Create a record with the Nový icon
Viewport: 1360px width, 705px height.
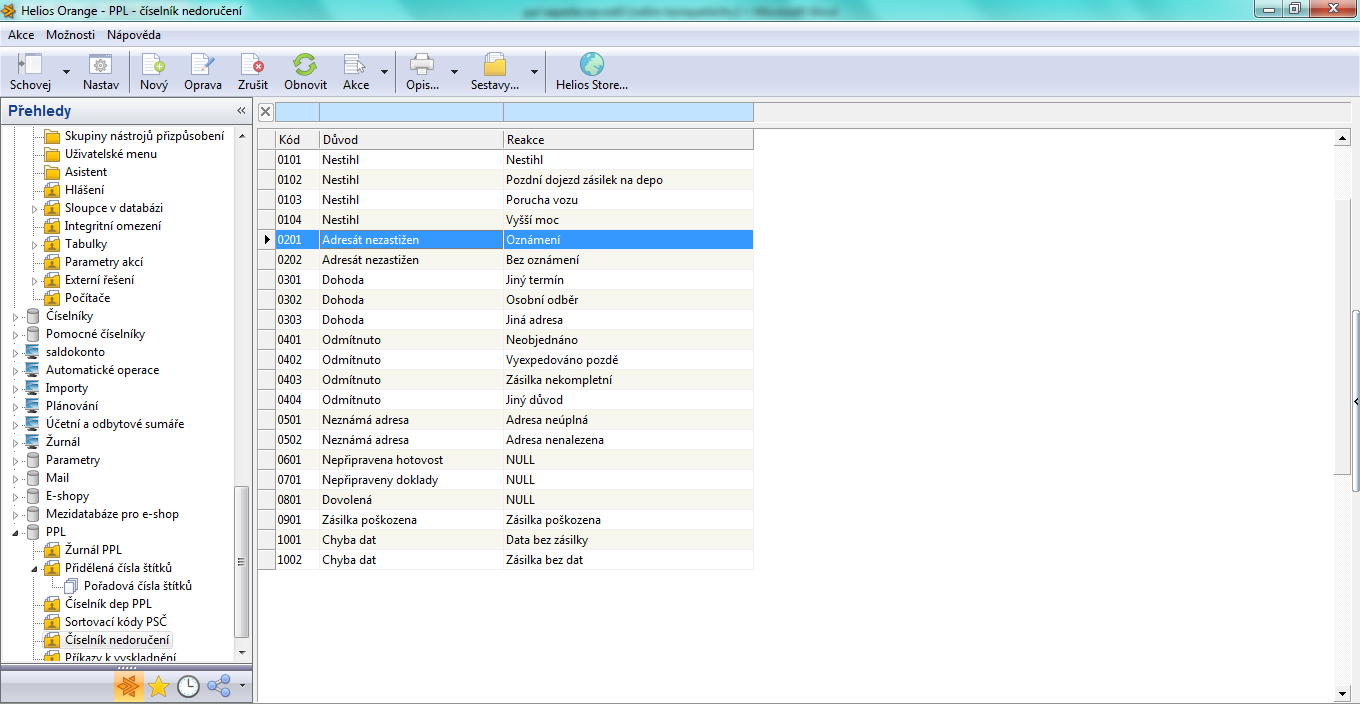coord(153,64)
